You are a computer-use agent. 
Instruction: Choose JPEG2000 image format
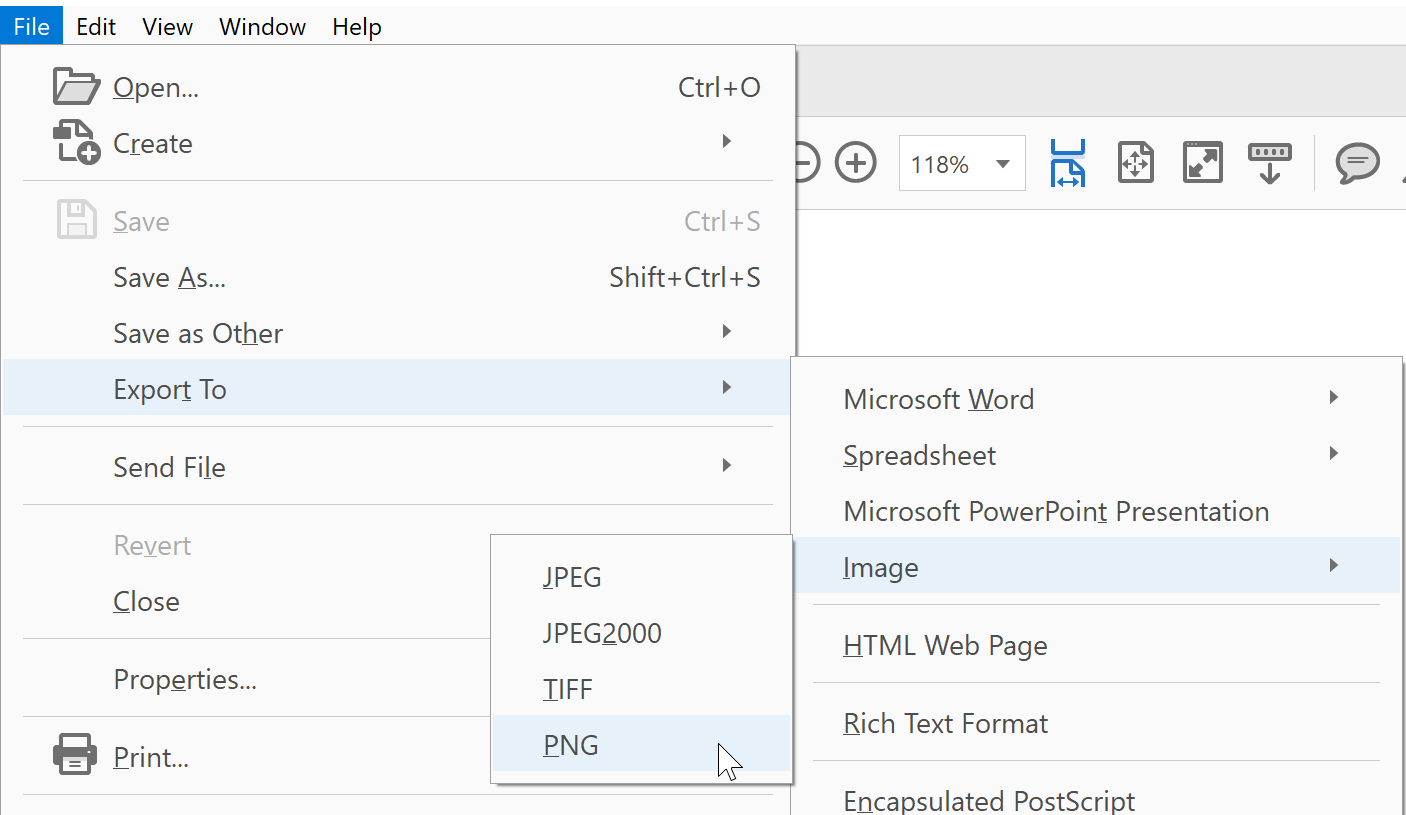642,633
